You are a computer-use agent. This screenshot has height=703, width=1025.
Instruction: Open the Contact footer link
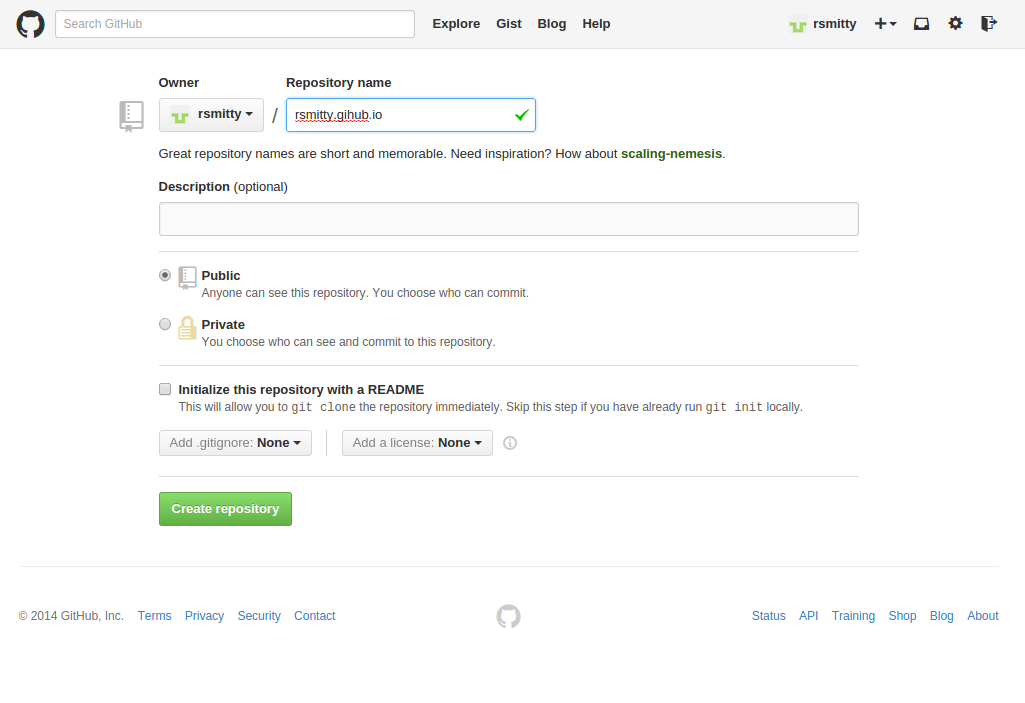(x=314, y=616)
